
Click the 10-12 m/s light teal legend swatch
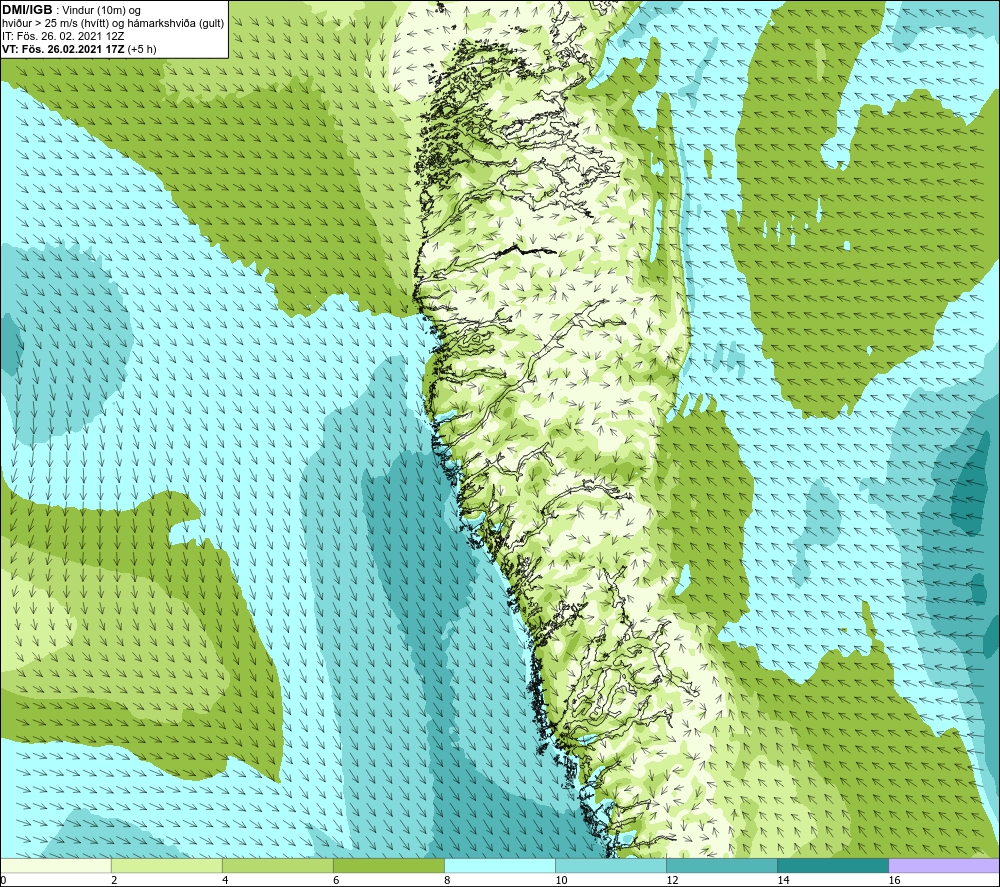click(x=610, y=865)
